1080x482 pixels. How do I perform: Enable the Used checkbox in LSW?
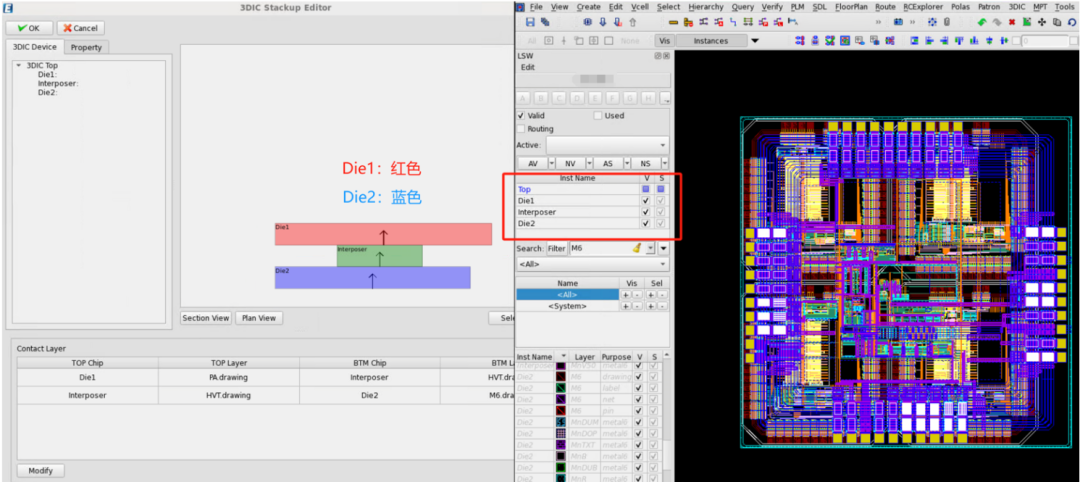click(x=598, y=116)
